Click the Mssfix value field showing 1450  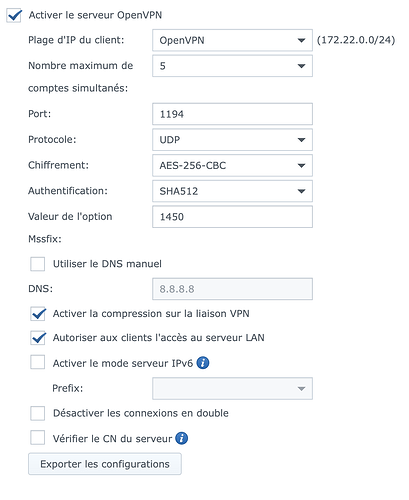232,217
